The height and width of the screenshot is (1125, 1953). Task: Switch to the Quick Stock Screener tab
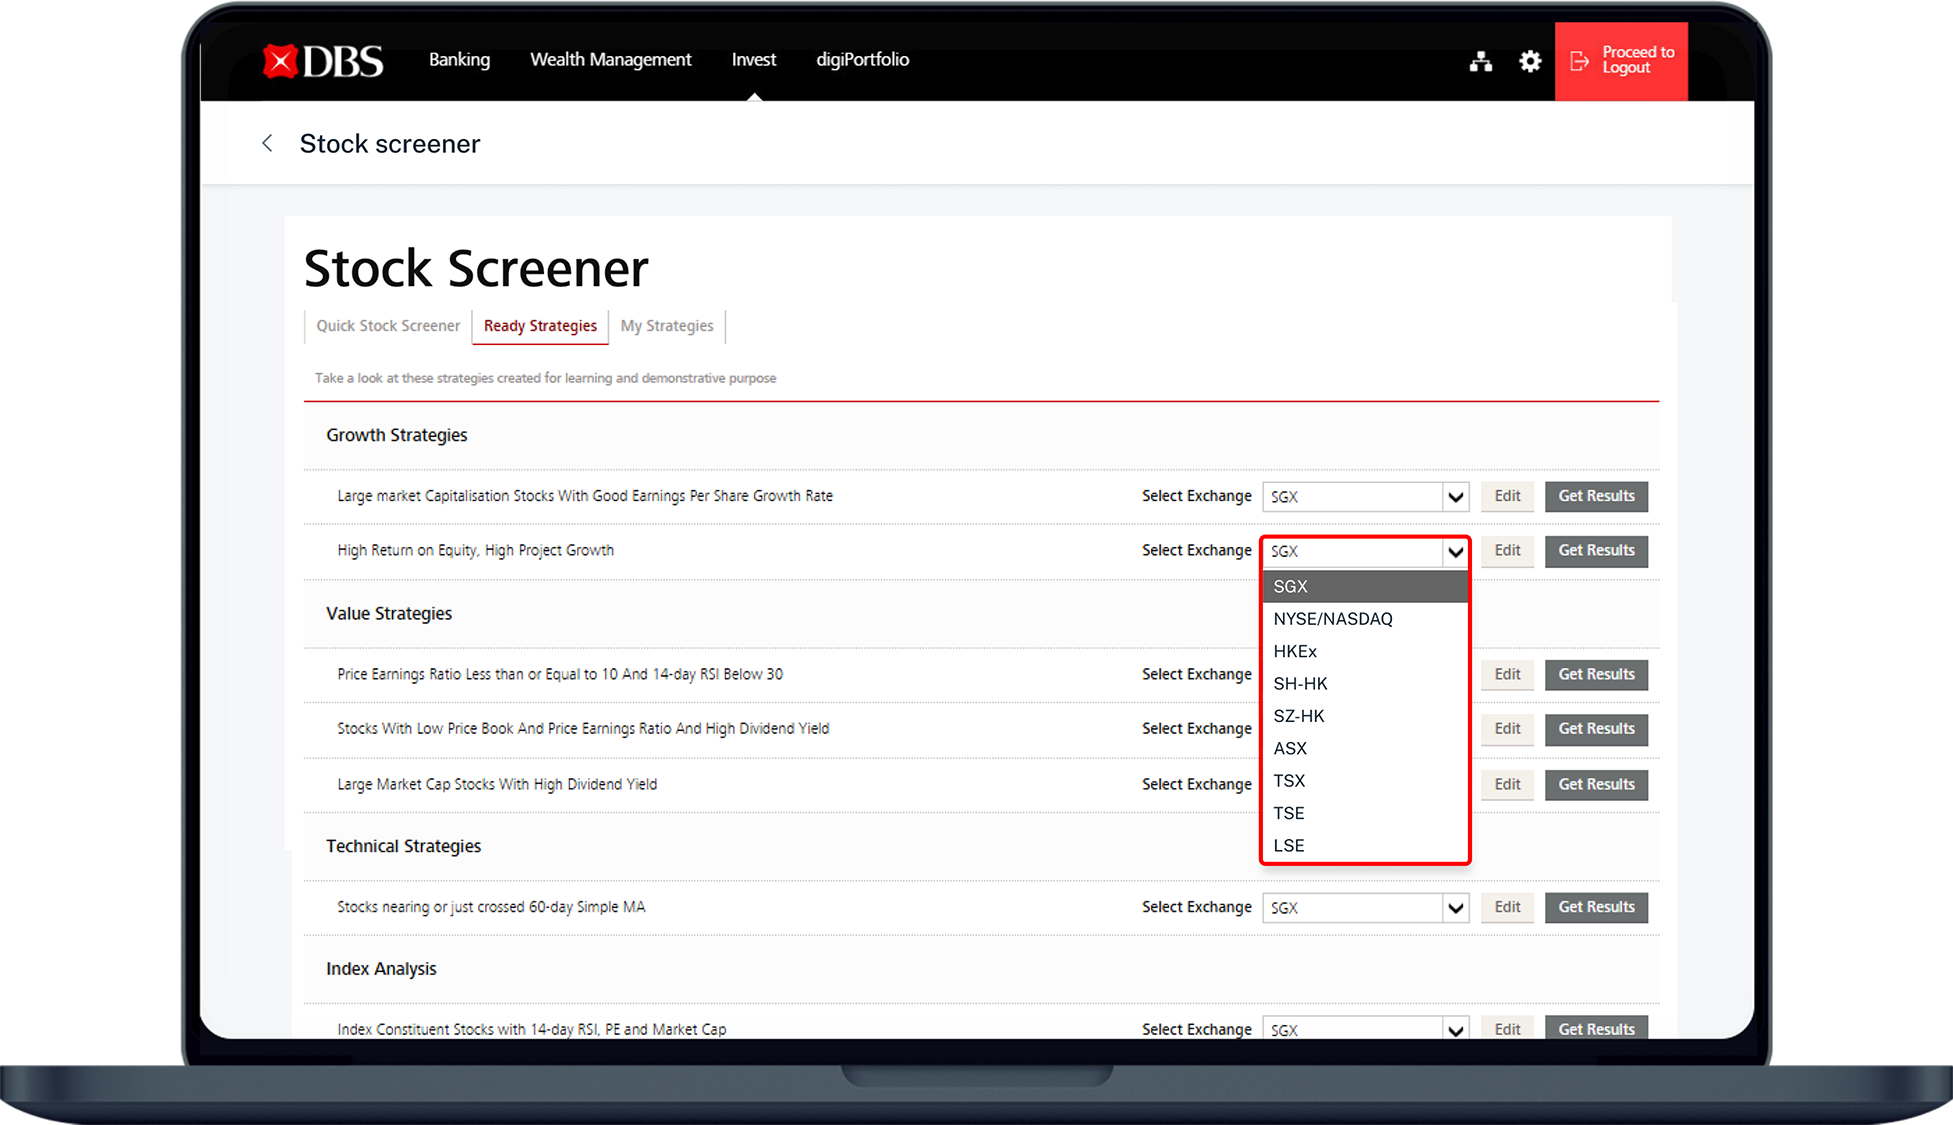point(388,326)
